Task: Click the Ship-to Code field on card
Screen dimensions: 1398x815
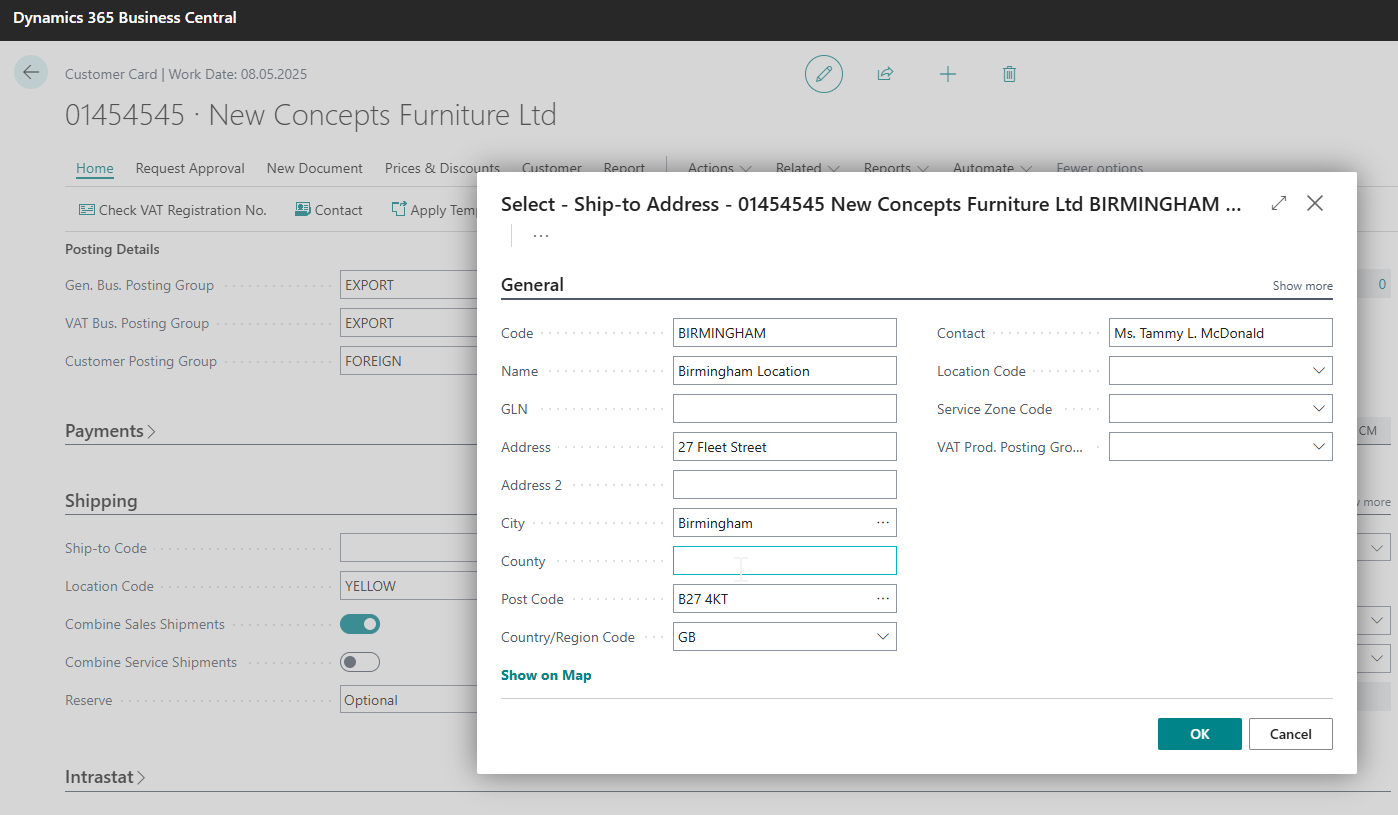Action: point(408,548)
